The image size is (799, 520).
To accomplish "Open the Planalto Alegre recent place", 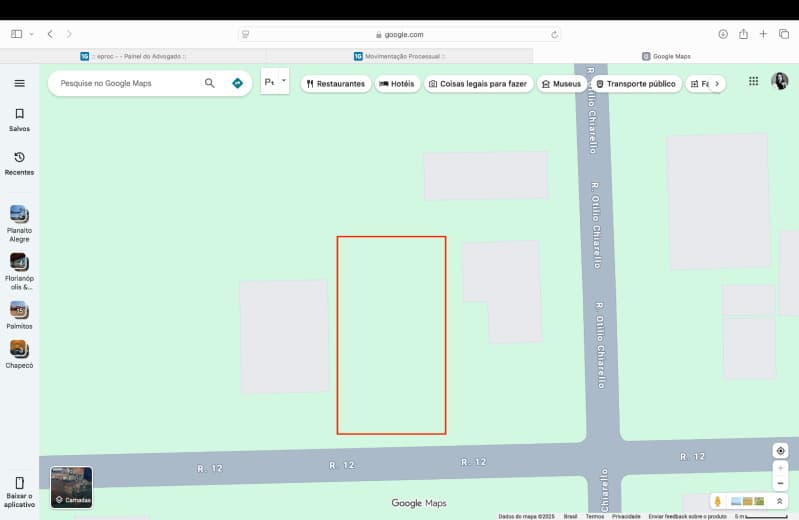I will [x=19, y=223].
